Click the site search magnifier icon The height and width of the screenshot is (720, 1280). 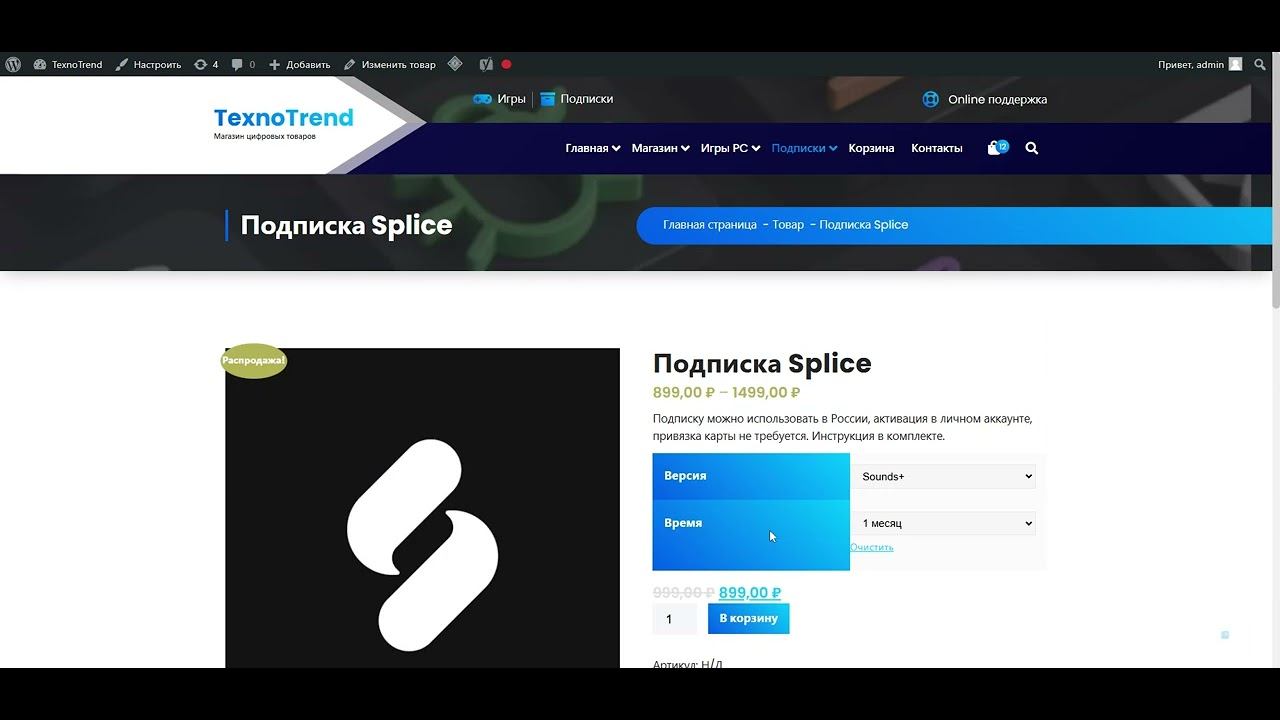pos(1032,148)
